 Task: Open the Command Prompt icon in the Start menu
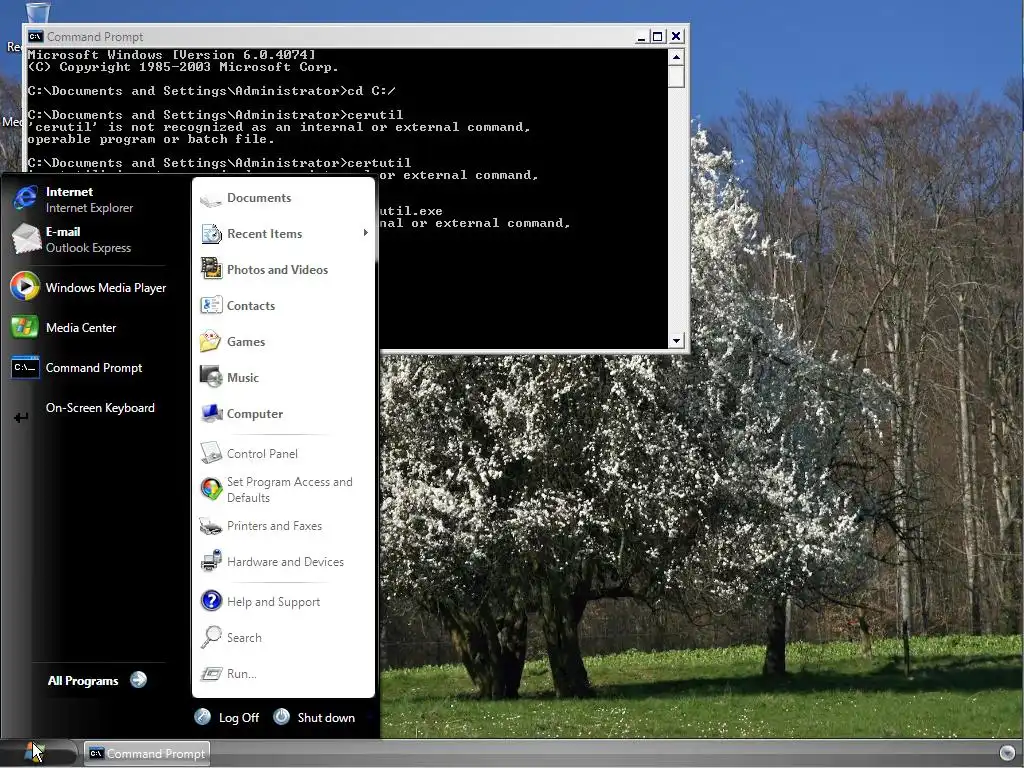coord(25,368)
